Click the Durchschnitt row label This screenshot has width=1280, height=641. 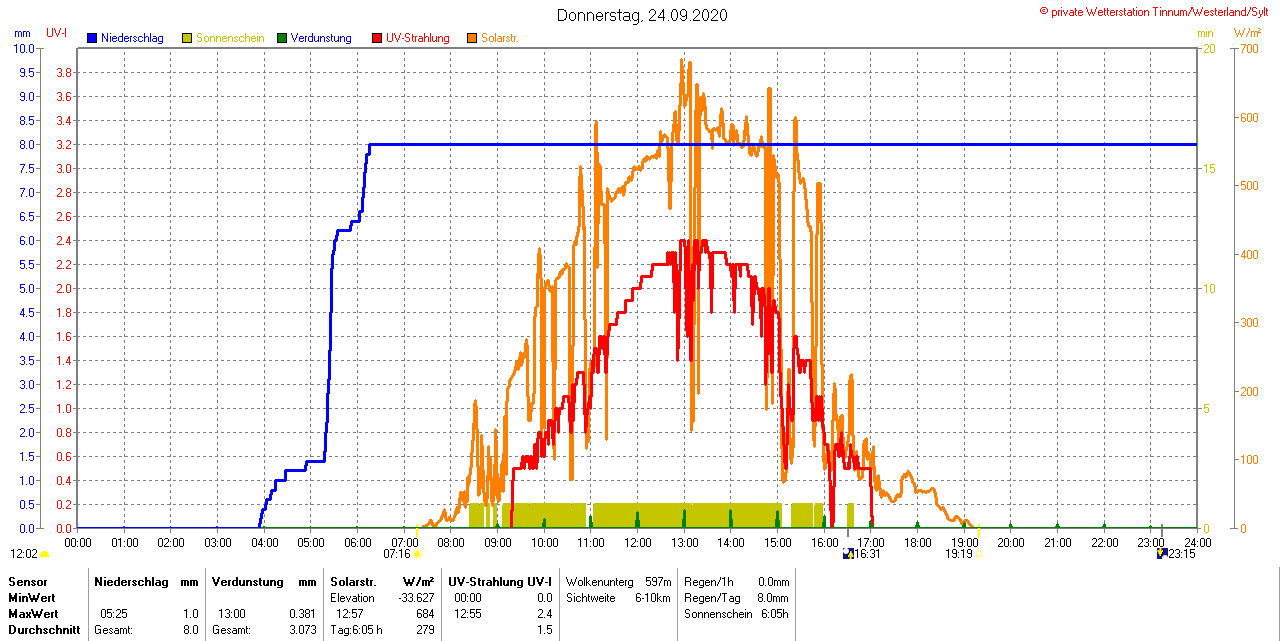(42, 630)
